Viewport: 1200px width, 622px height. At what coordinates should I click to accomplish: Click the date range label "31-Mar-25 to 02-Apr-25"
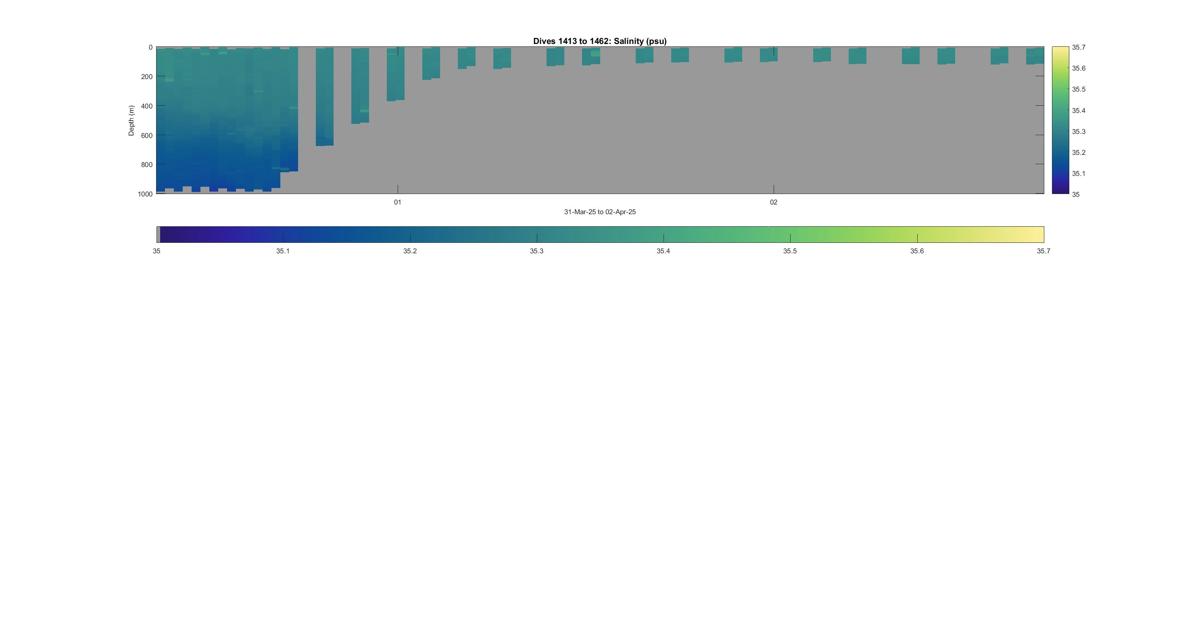(600, 212)
